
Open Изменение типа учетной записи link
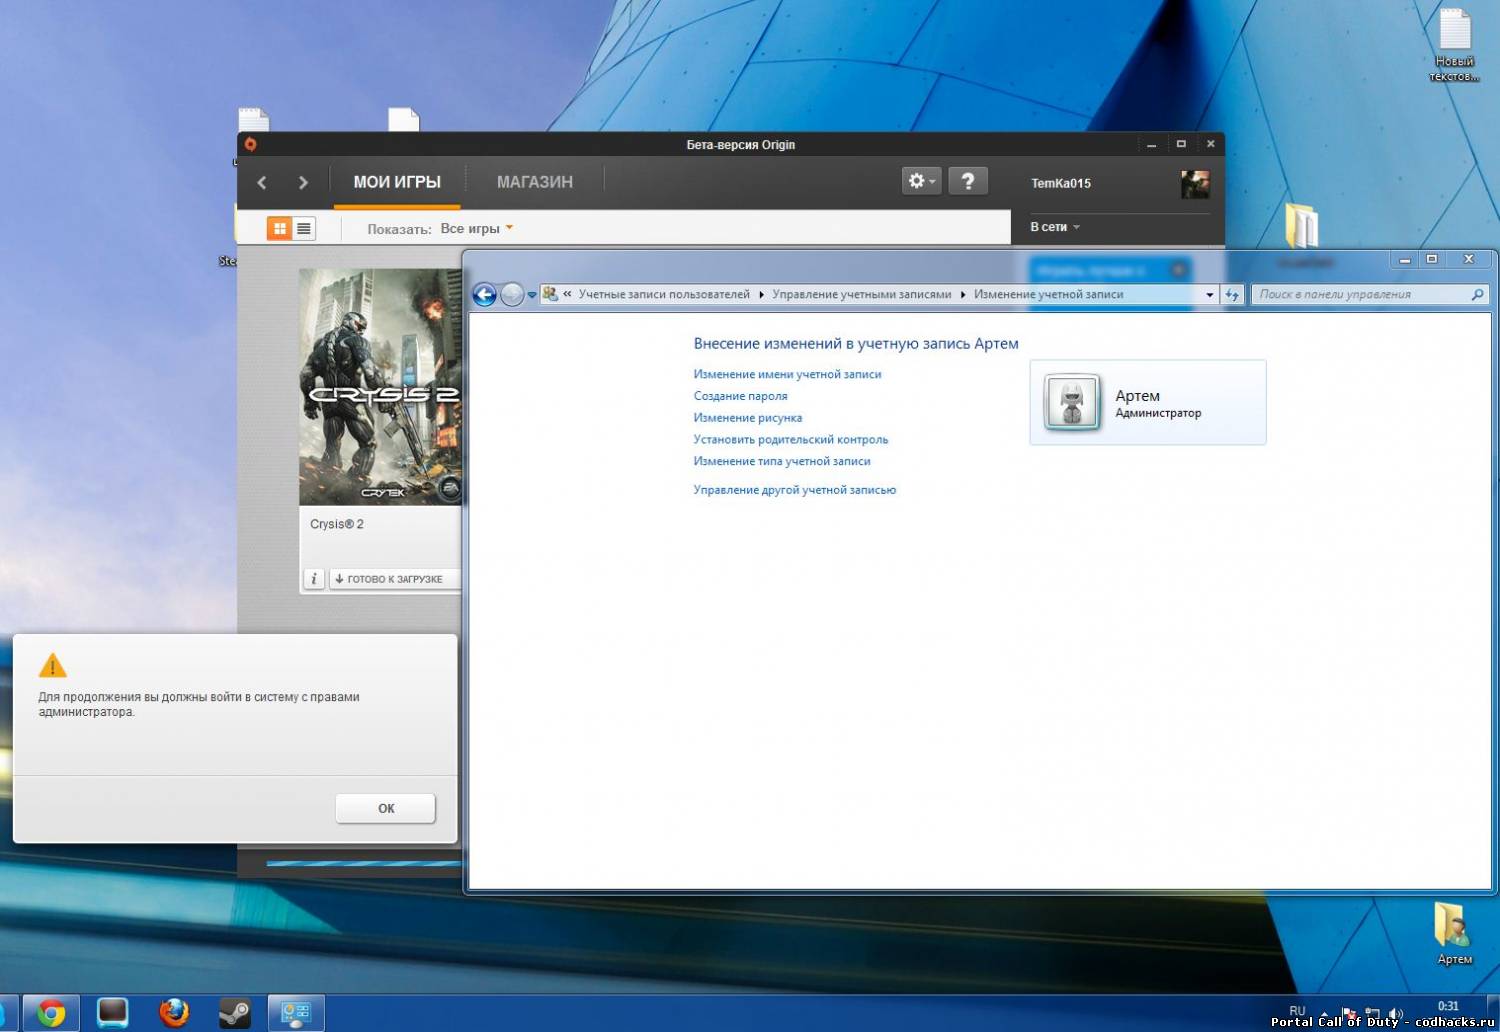(x=782, y=461)
